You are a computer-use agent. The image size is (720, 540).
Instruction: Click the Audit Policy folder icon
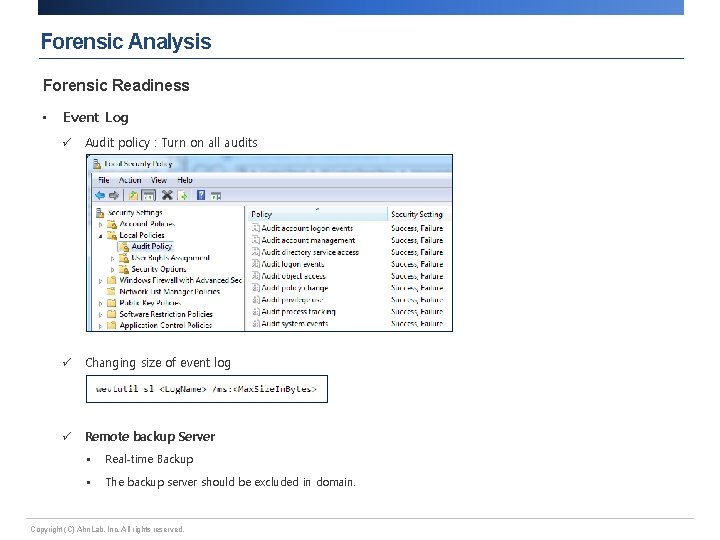(124, 247)
